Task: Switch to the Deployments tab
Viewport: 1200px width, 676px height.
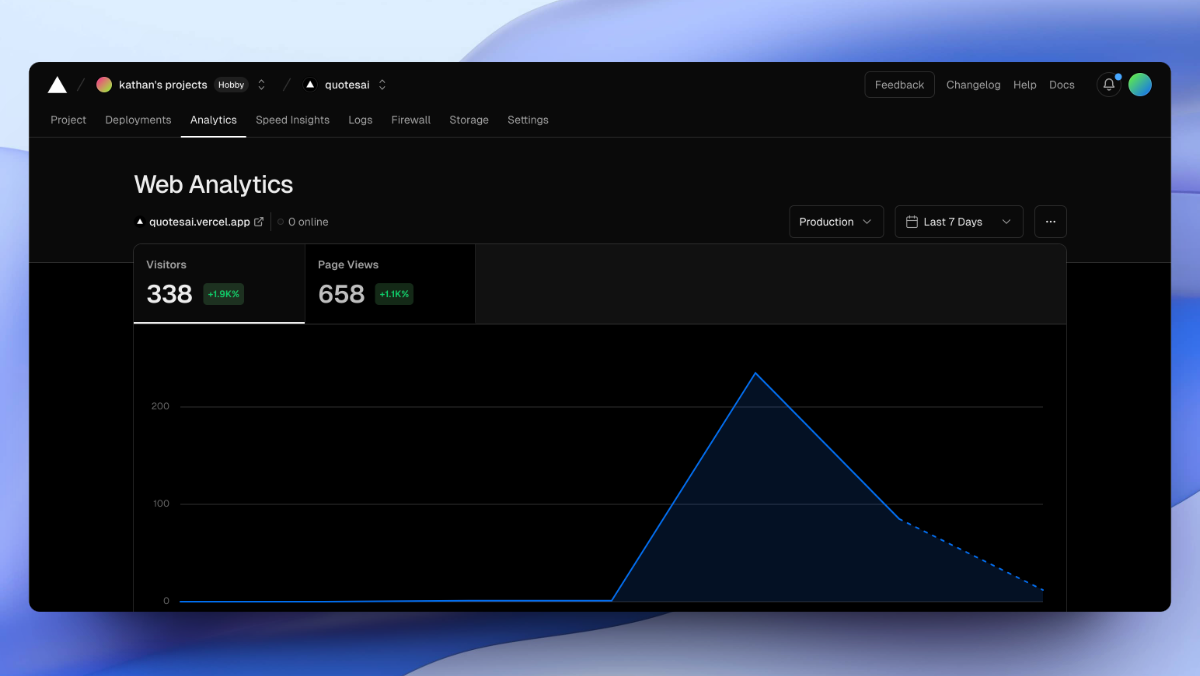Action: point(138,120)
